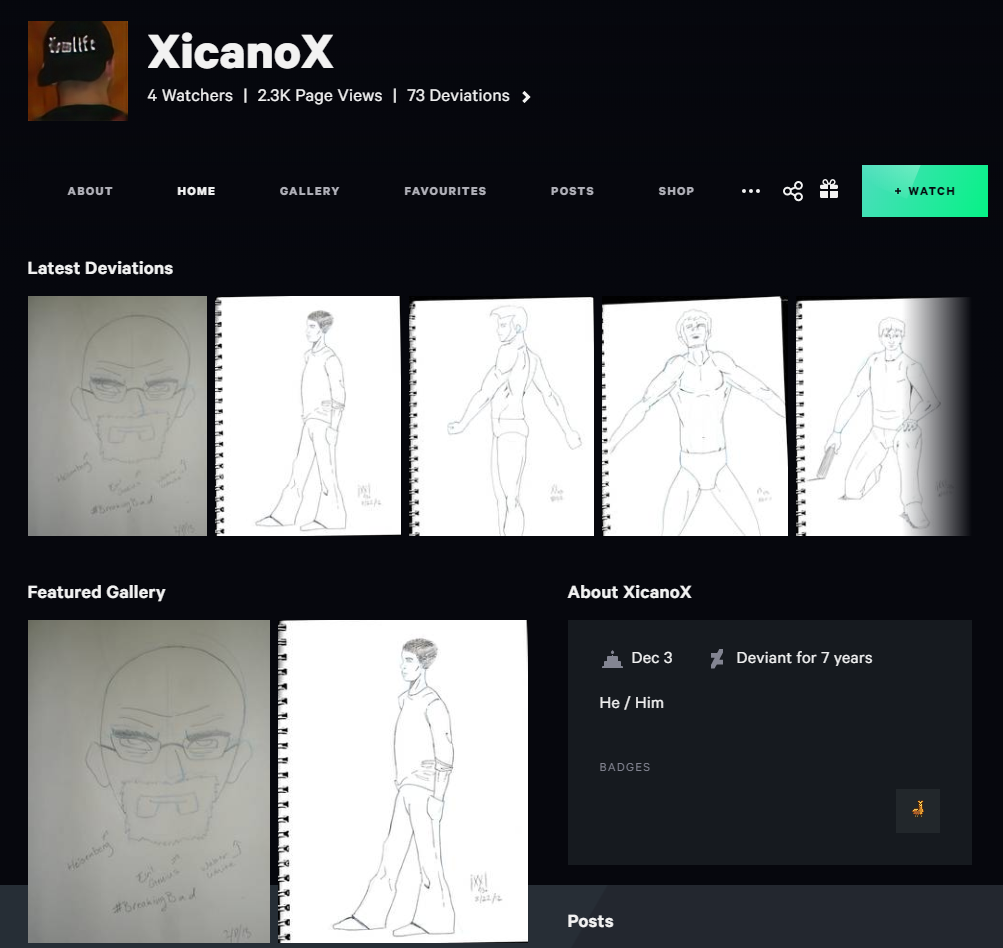Open the share profile icon
The image size is (1003, 948).
(x=793, y=191)
